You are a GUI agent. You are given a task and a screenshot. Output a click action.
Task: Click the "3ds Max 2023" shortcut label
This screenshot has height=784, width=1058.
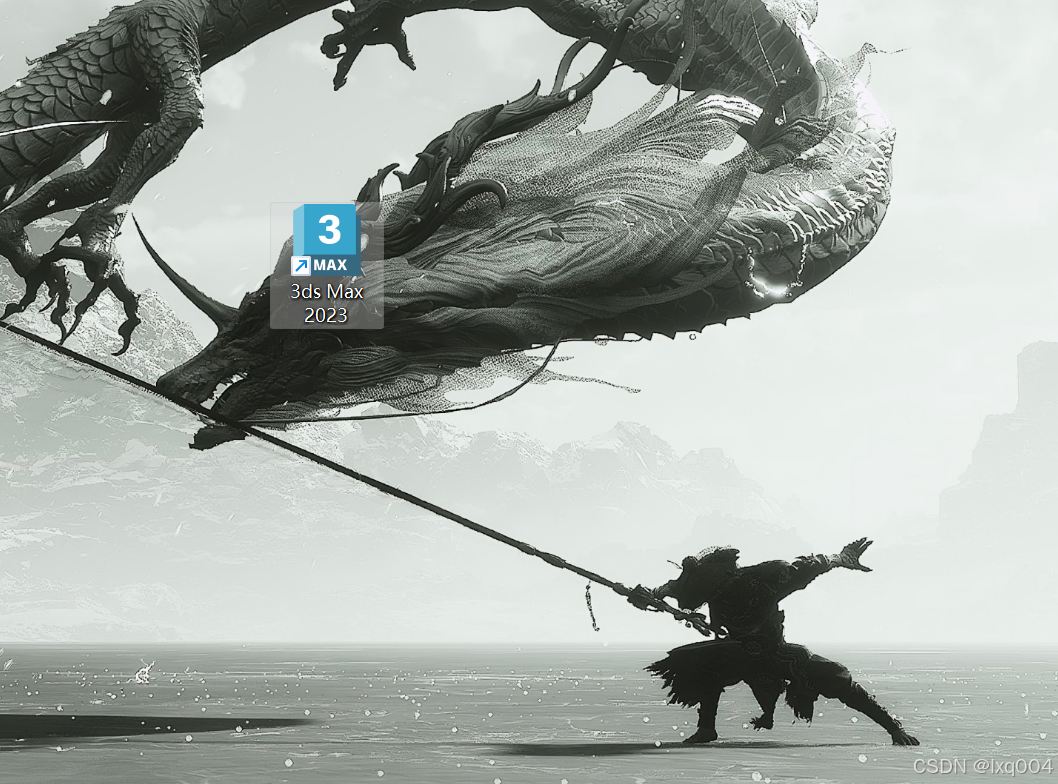[327, 304]
